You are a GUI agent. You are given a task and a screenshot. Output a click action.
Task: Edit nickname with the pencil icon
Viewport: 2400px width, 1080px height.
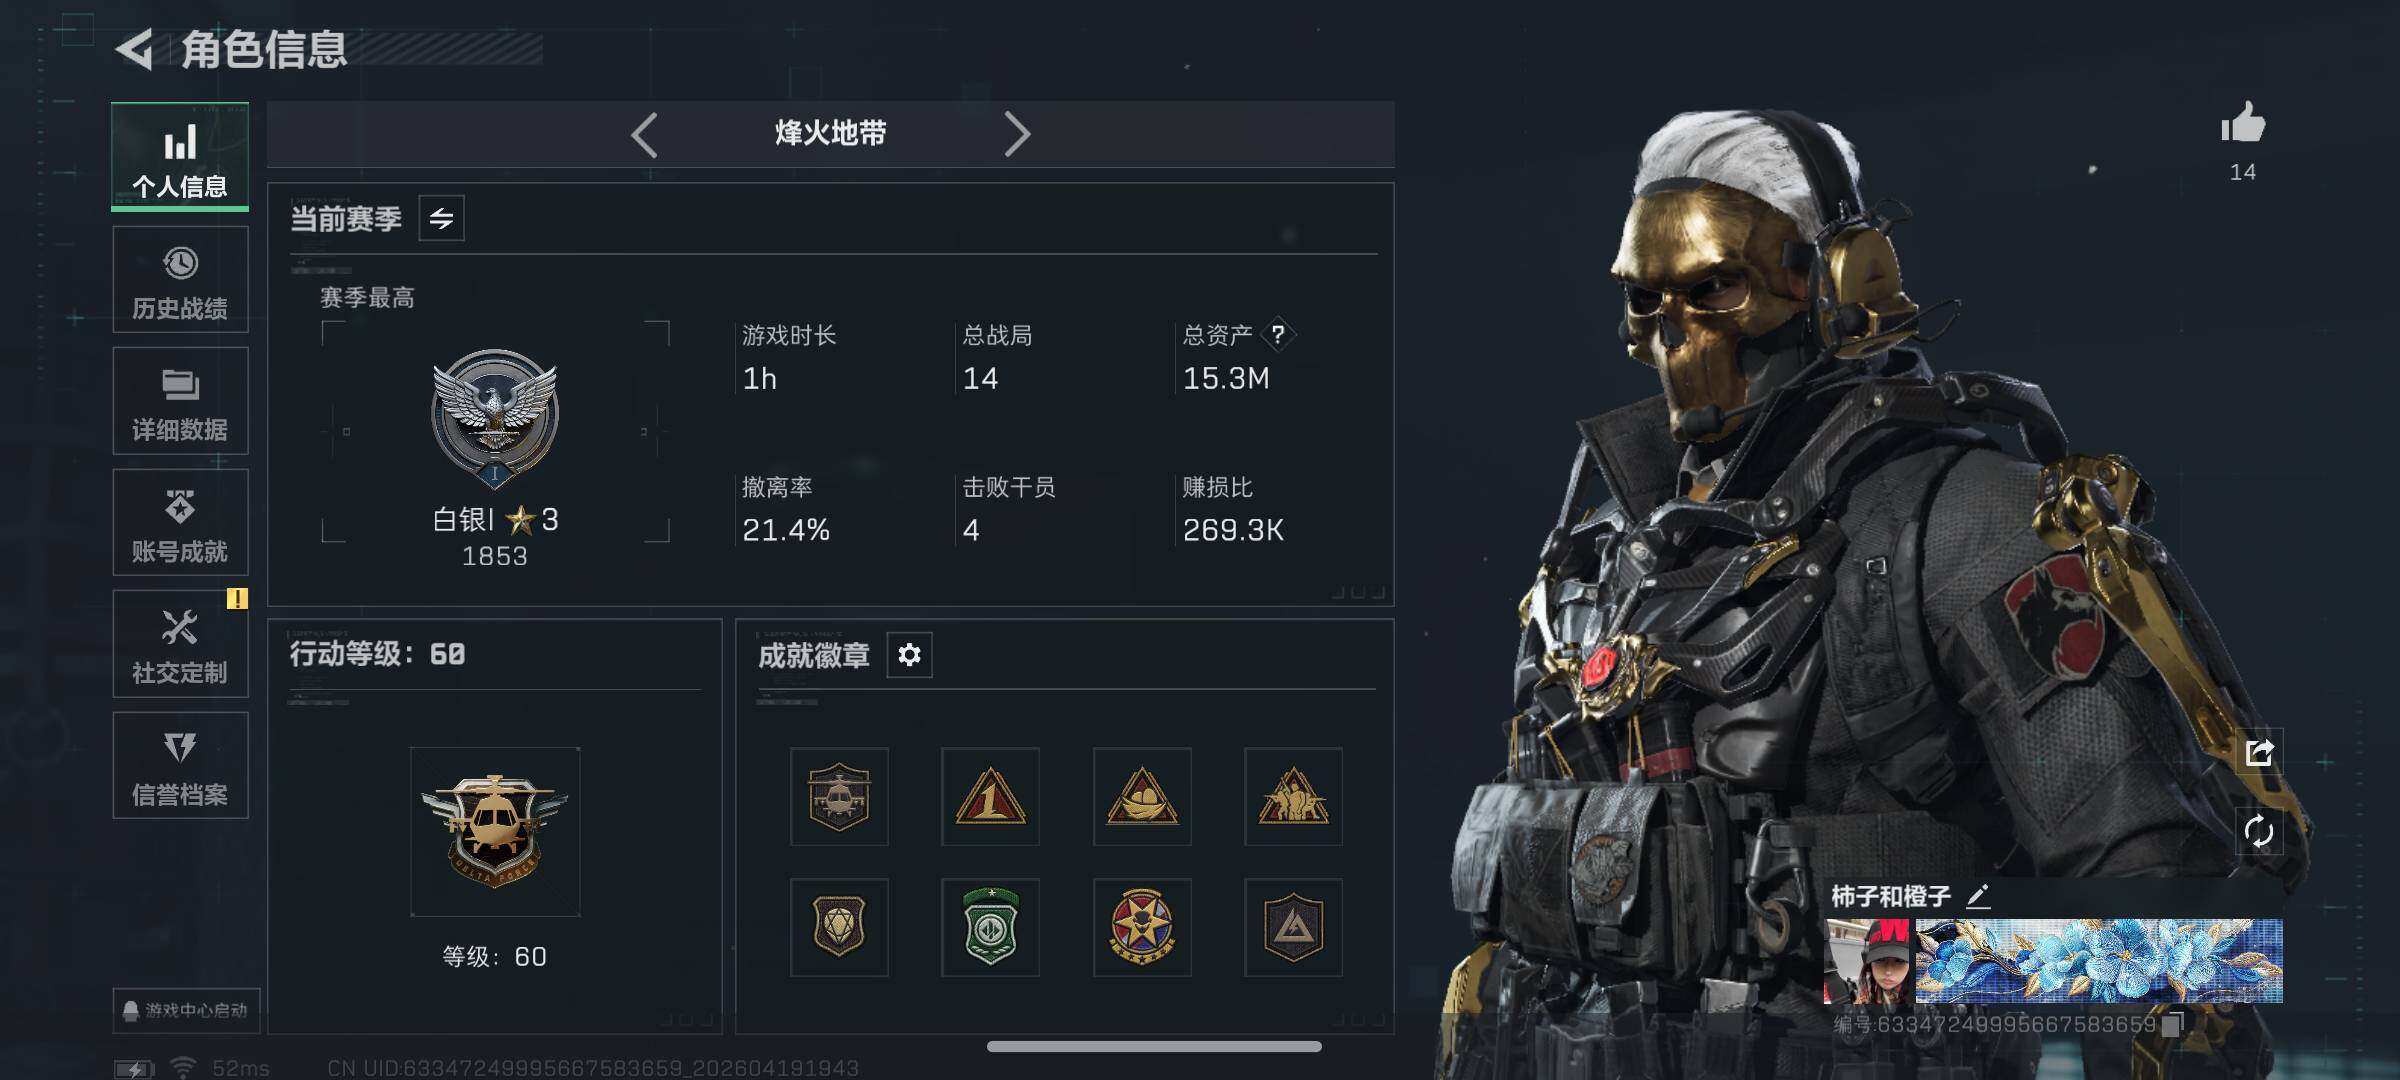click(1977, 895)
